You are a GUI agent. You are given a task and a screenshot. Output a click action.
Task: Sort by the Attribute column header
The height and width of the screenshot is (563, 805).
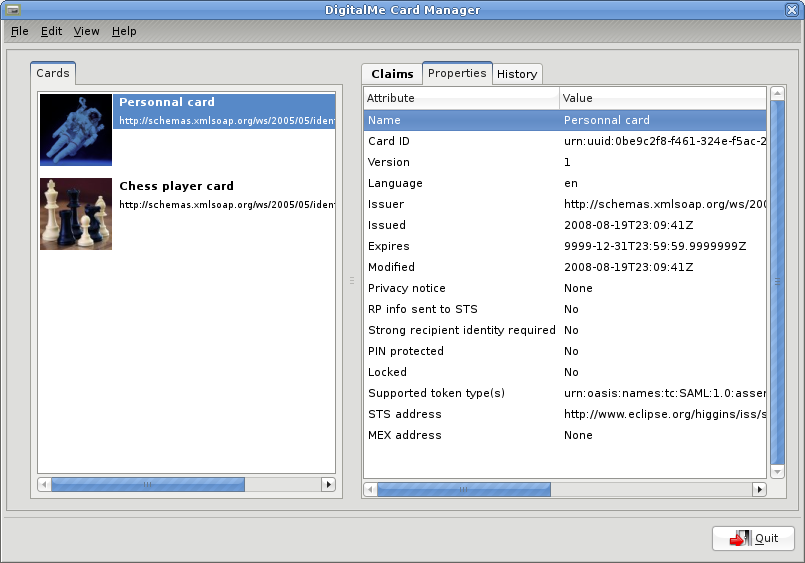tap(460, 98)
